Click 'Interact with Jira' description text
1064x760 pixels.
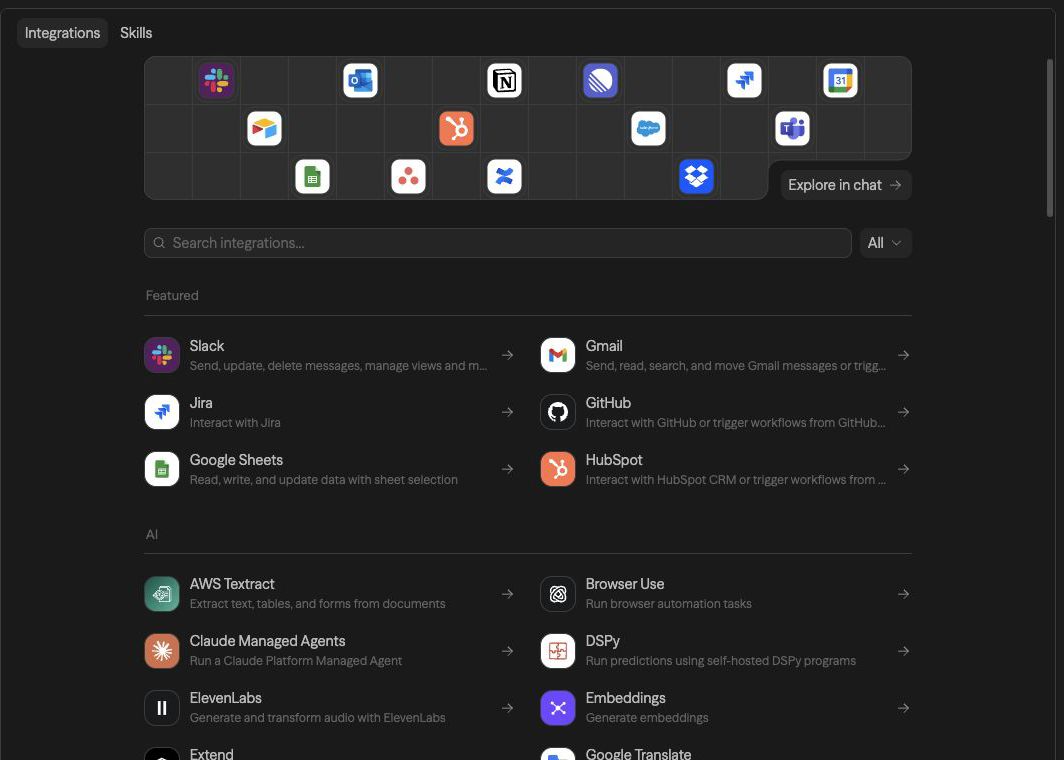coord(235,423)
